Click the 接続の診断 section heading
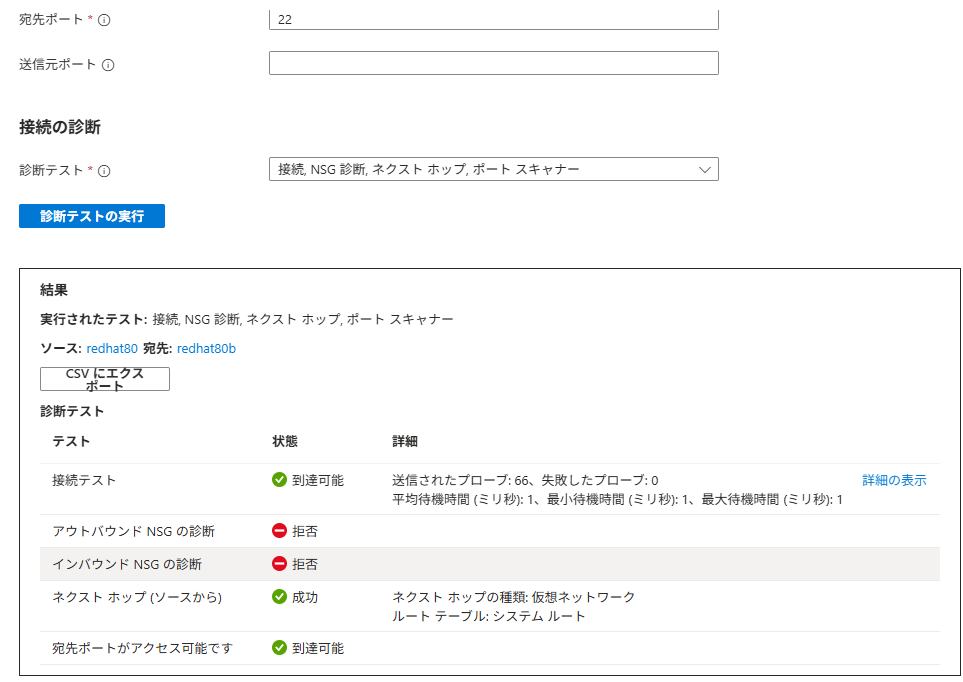This screenshot has width=963, height=682. [60, 127]
